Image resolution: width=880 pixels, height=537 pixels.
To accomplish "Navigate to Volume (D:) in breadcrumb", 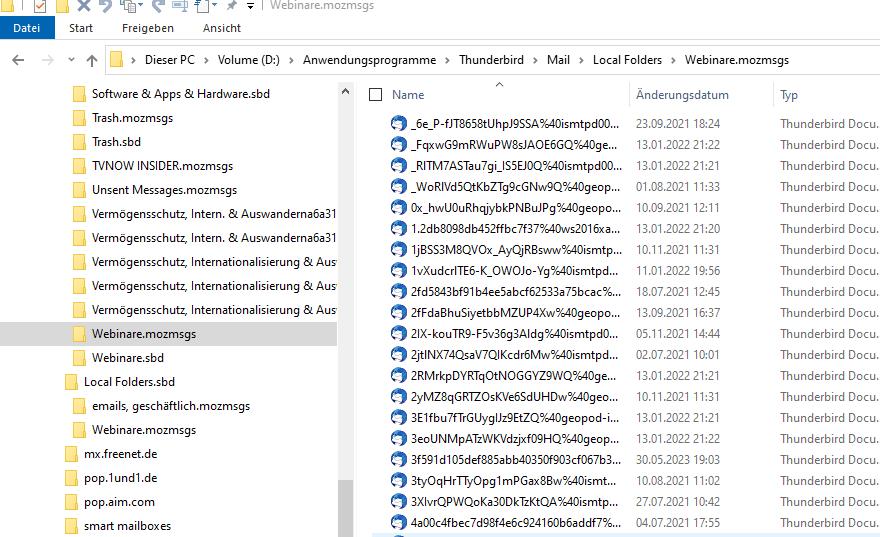I will 249,60.
